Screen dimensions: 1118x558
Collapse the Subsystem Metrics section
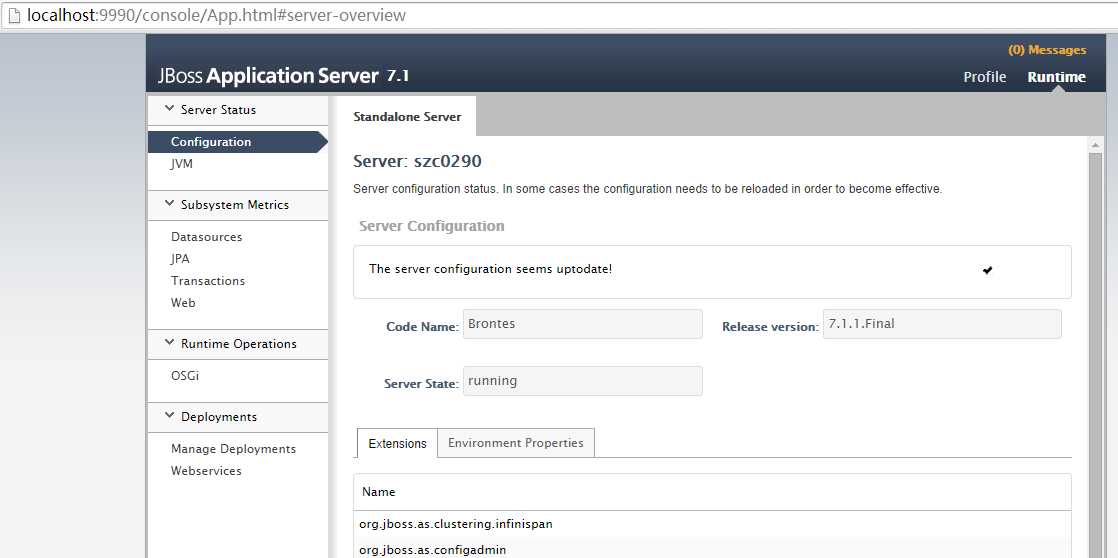pyautogui.click(x=169, y=204)
